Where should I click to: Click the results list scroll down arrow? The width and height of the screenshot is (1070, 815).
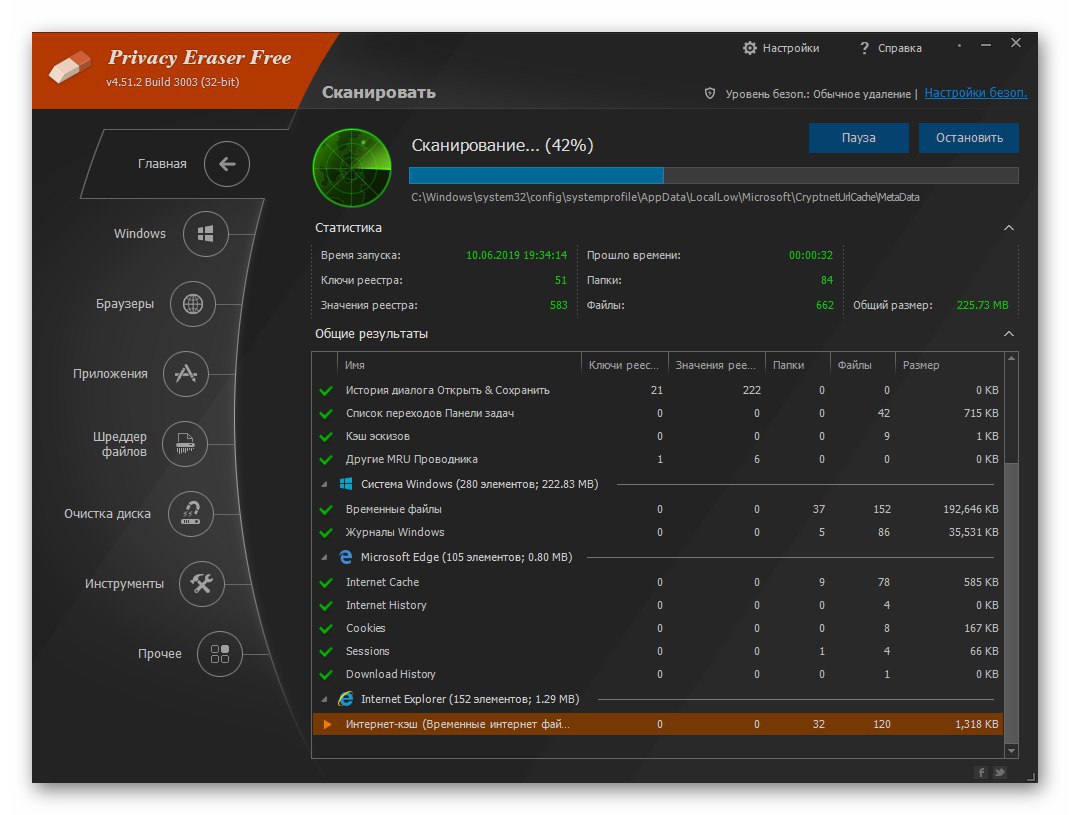[1012, 751]
